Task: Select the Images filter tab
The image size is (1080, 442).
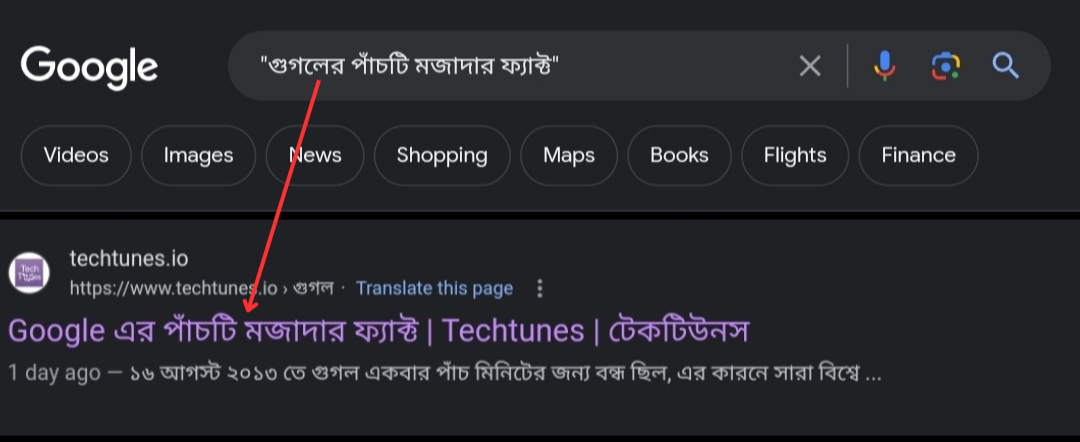Action: [198, 155]
